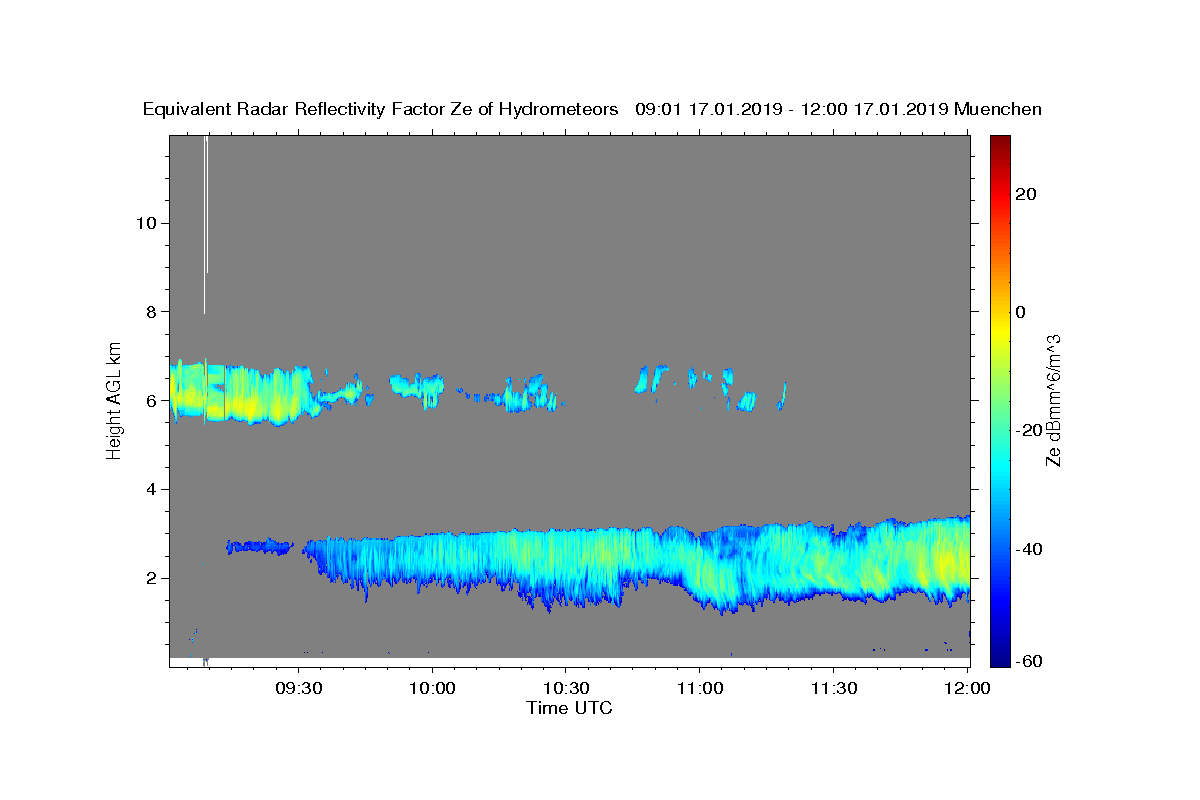The width and height of the screenshot is (1200, 800).
Task: Click the 'Time UTC' axis label
Action: coord(569,708)
